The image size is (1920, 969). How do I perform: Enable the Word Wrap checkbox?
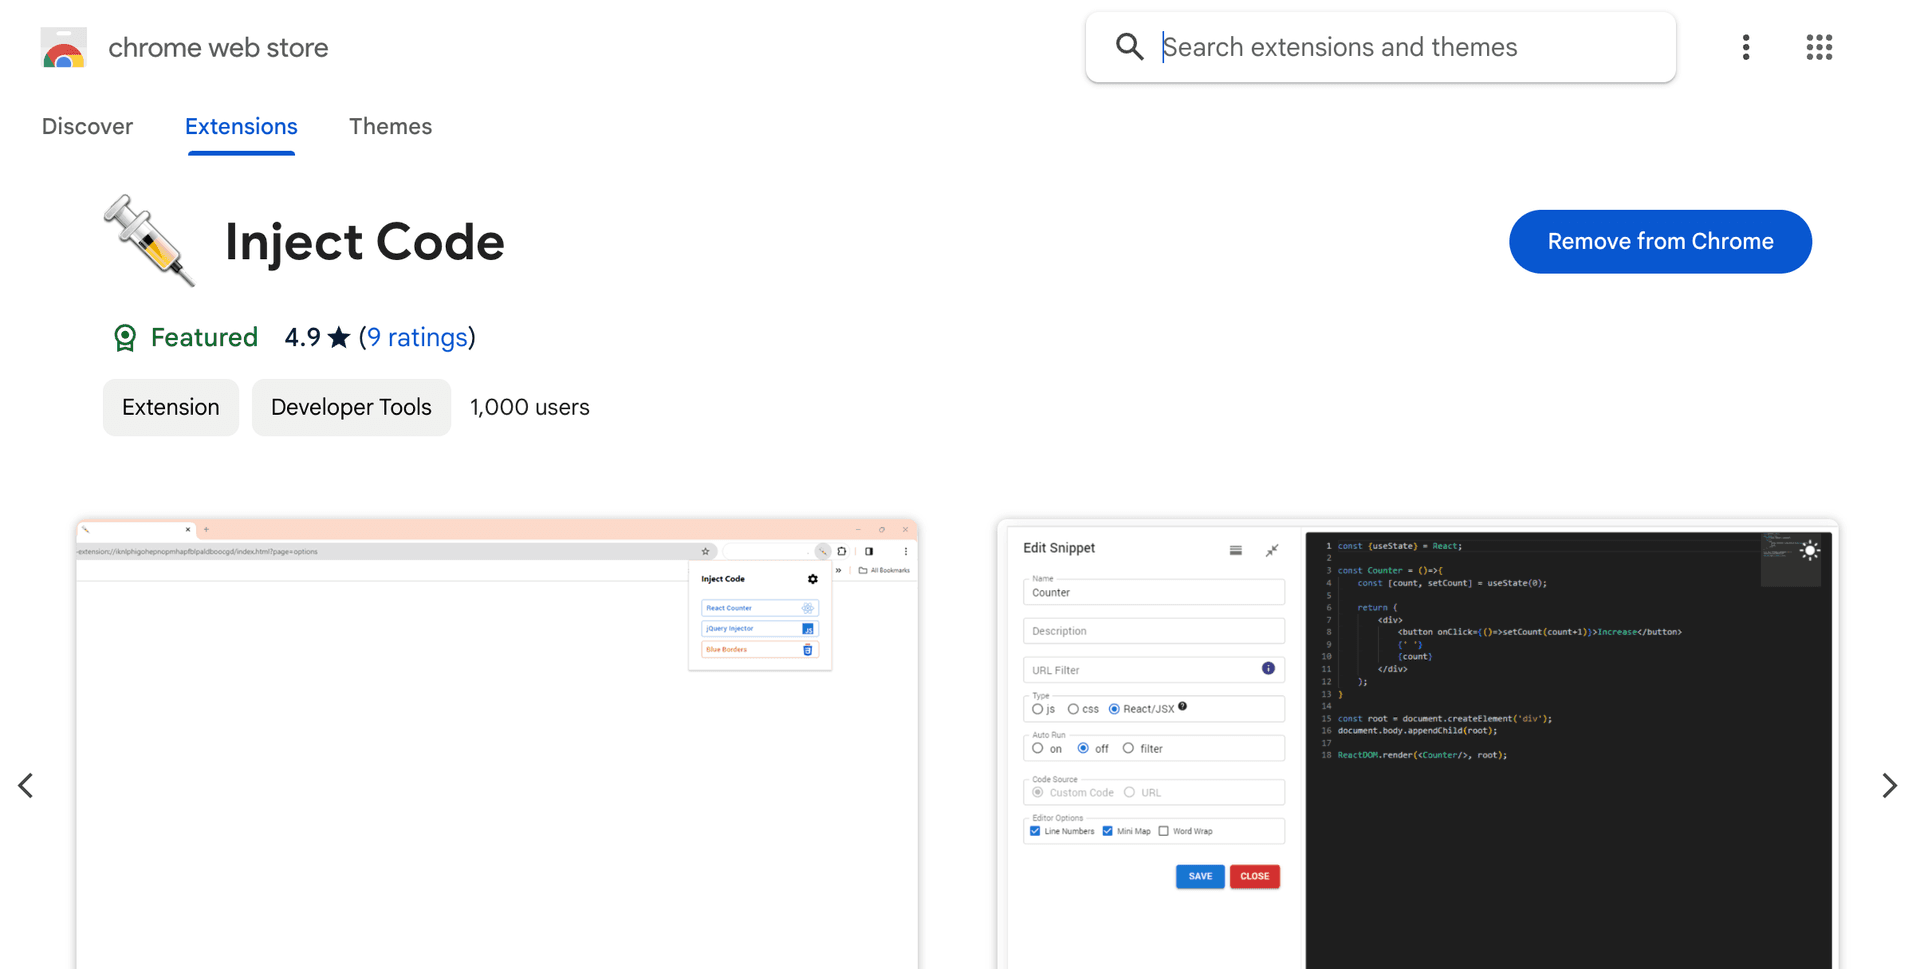(1163, 831)
